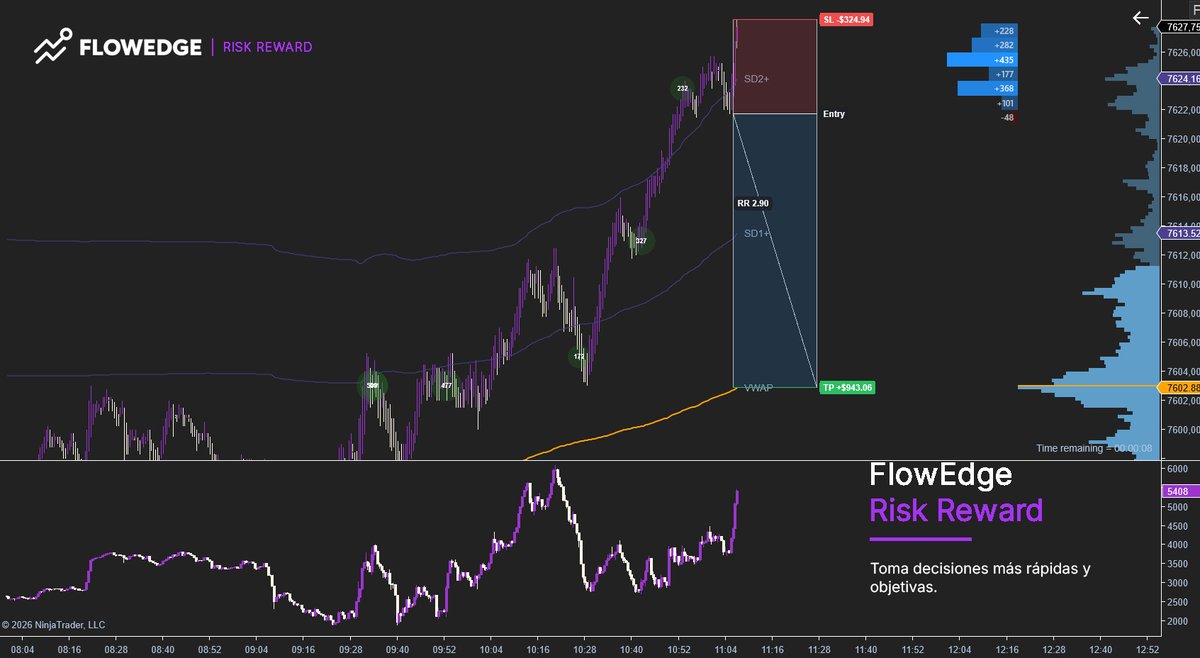Click the +228 delta bar
Screen dimensions: 1200x658
(998, 31)
